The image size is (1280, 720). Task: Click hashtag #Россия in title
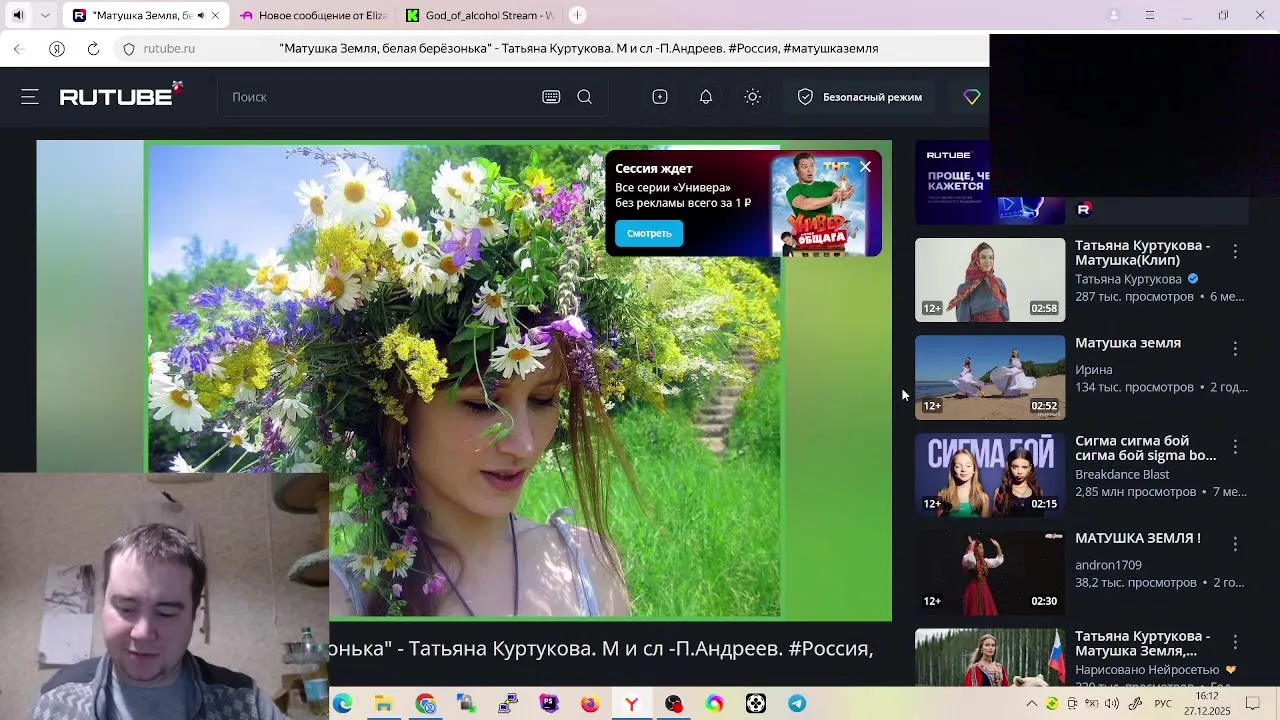[x=831, y=648]
